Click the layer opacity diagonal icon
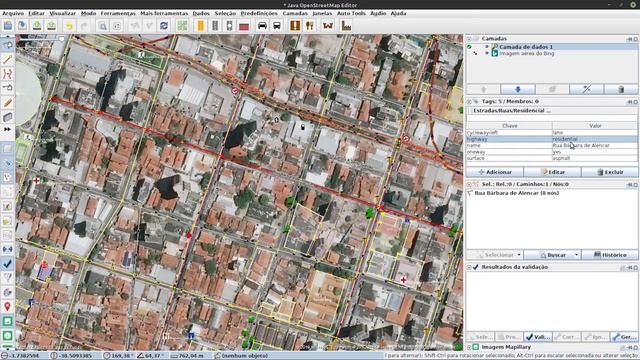This screenshot has width=640, height=360. click(x=587, y=89)
